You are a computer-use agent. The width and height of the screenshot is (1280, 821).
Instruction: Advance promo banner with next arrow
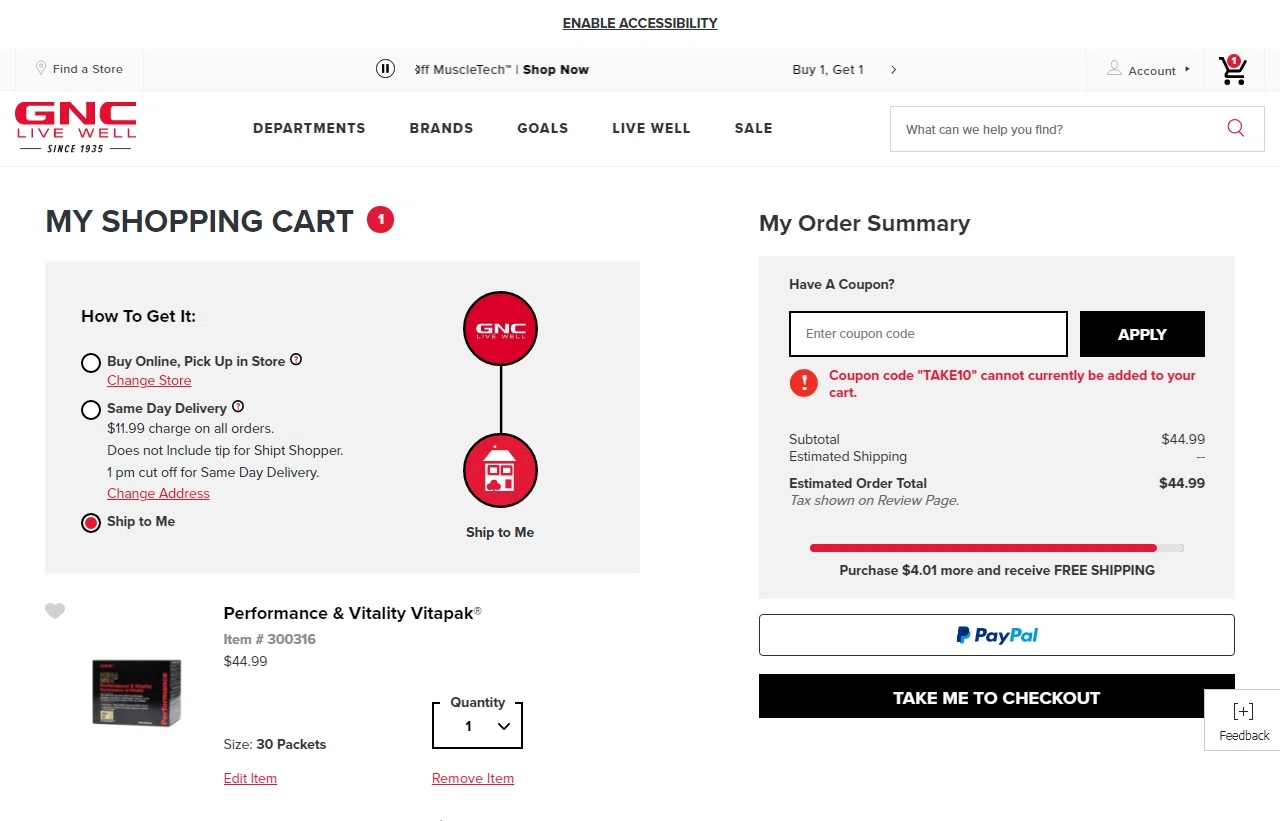(893, 69)
